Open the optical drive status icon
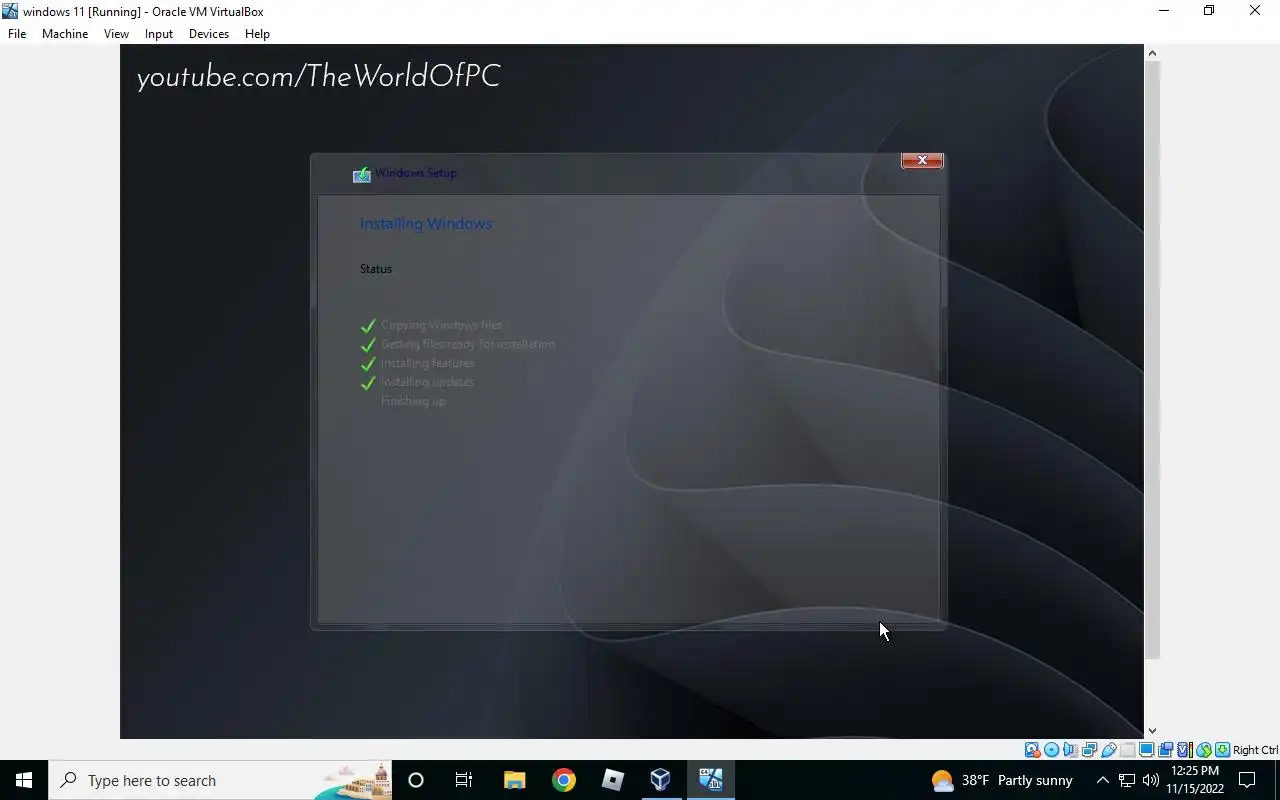1280x800 pixels. pos(1051,750)
